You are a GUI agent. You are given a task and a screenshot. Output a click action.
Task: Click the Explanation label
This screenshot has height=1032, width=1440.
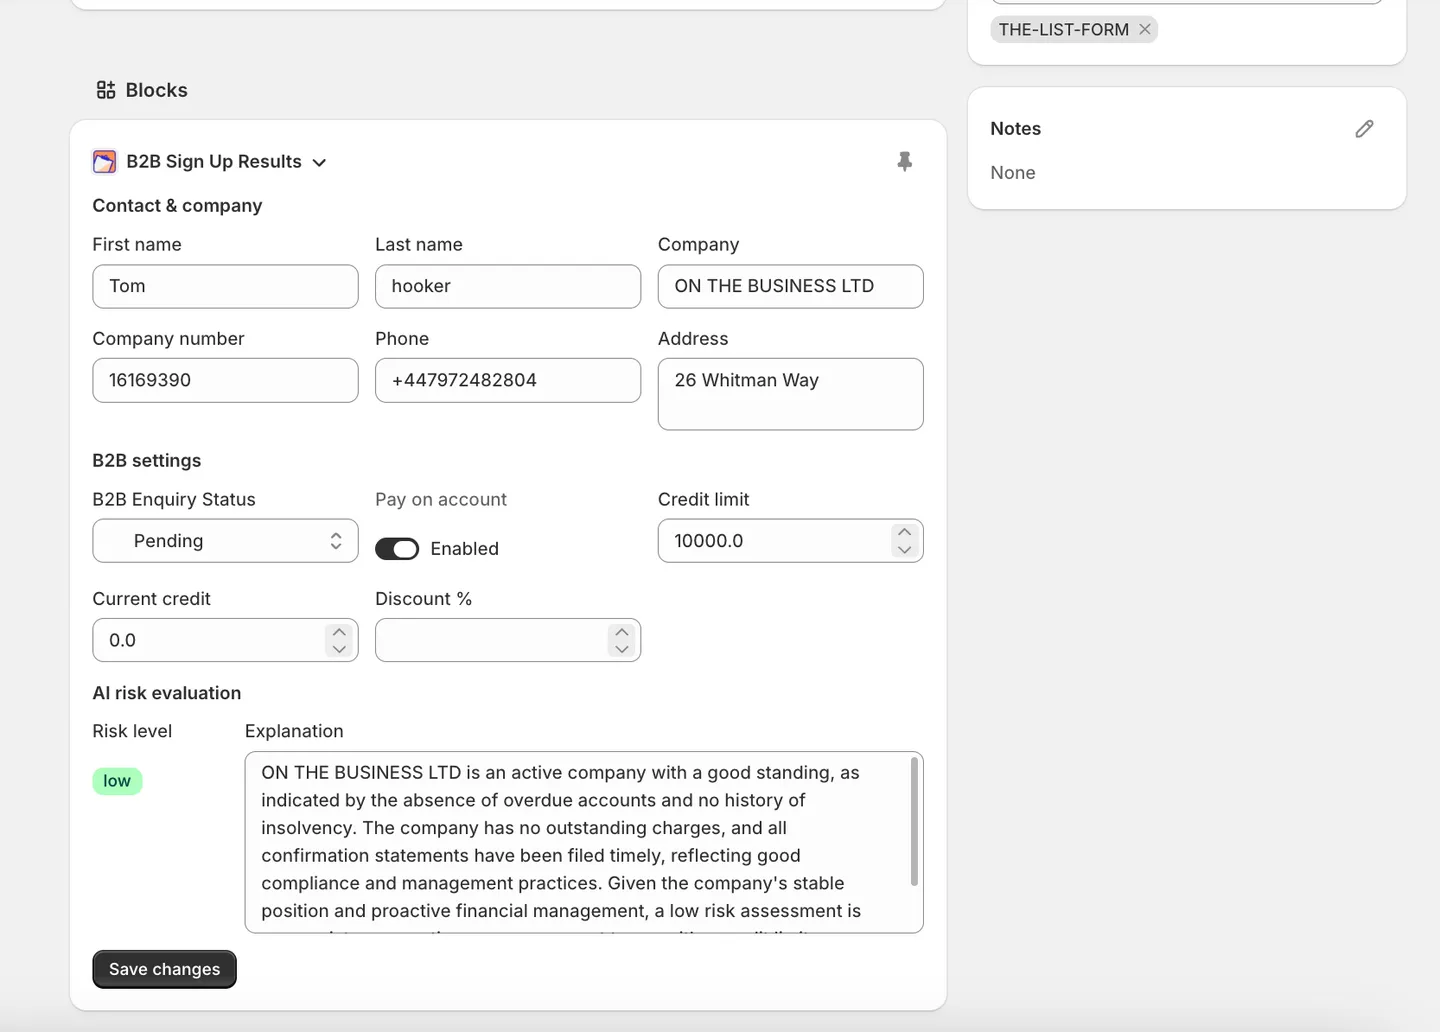point(294,731)
